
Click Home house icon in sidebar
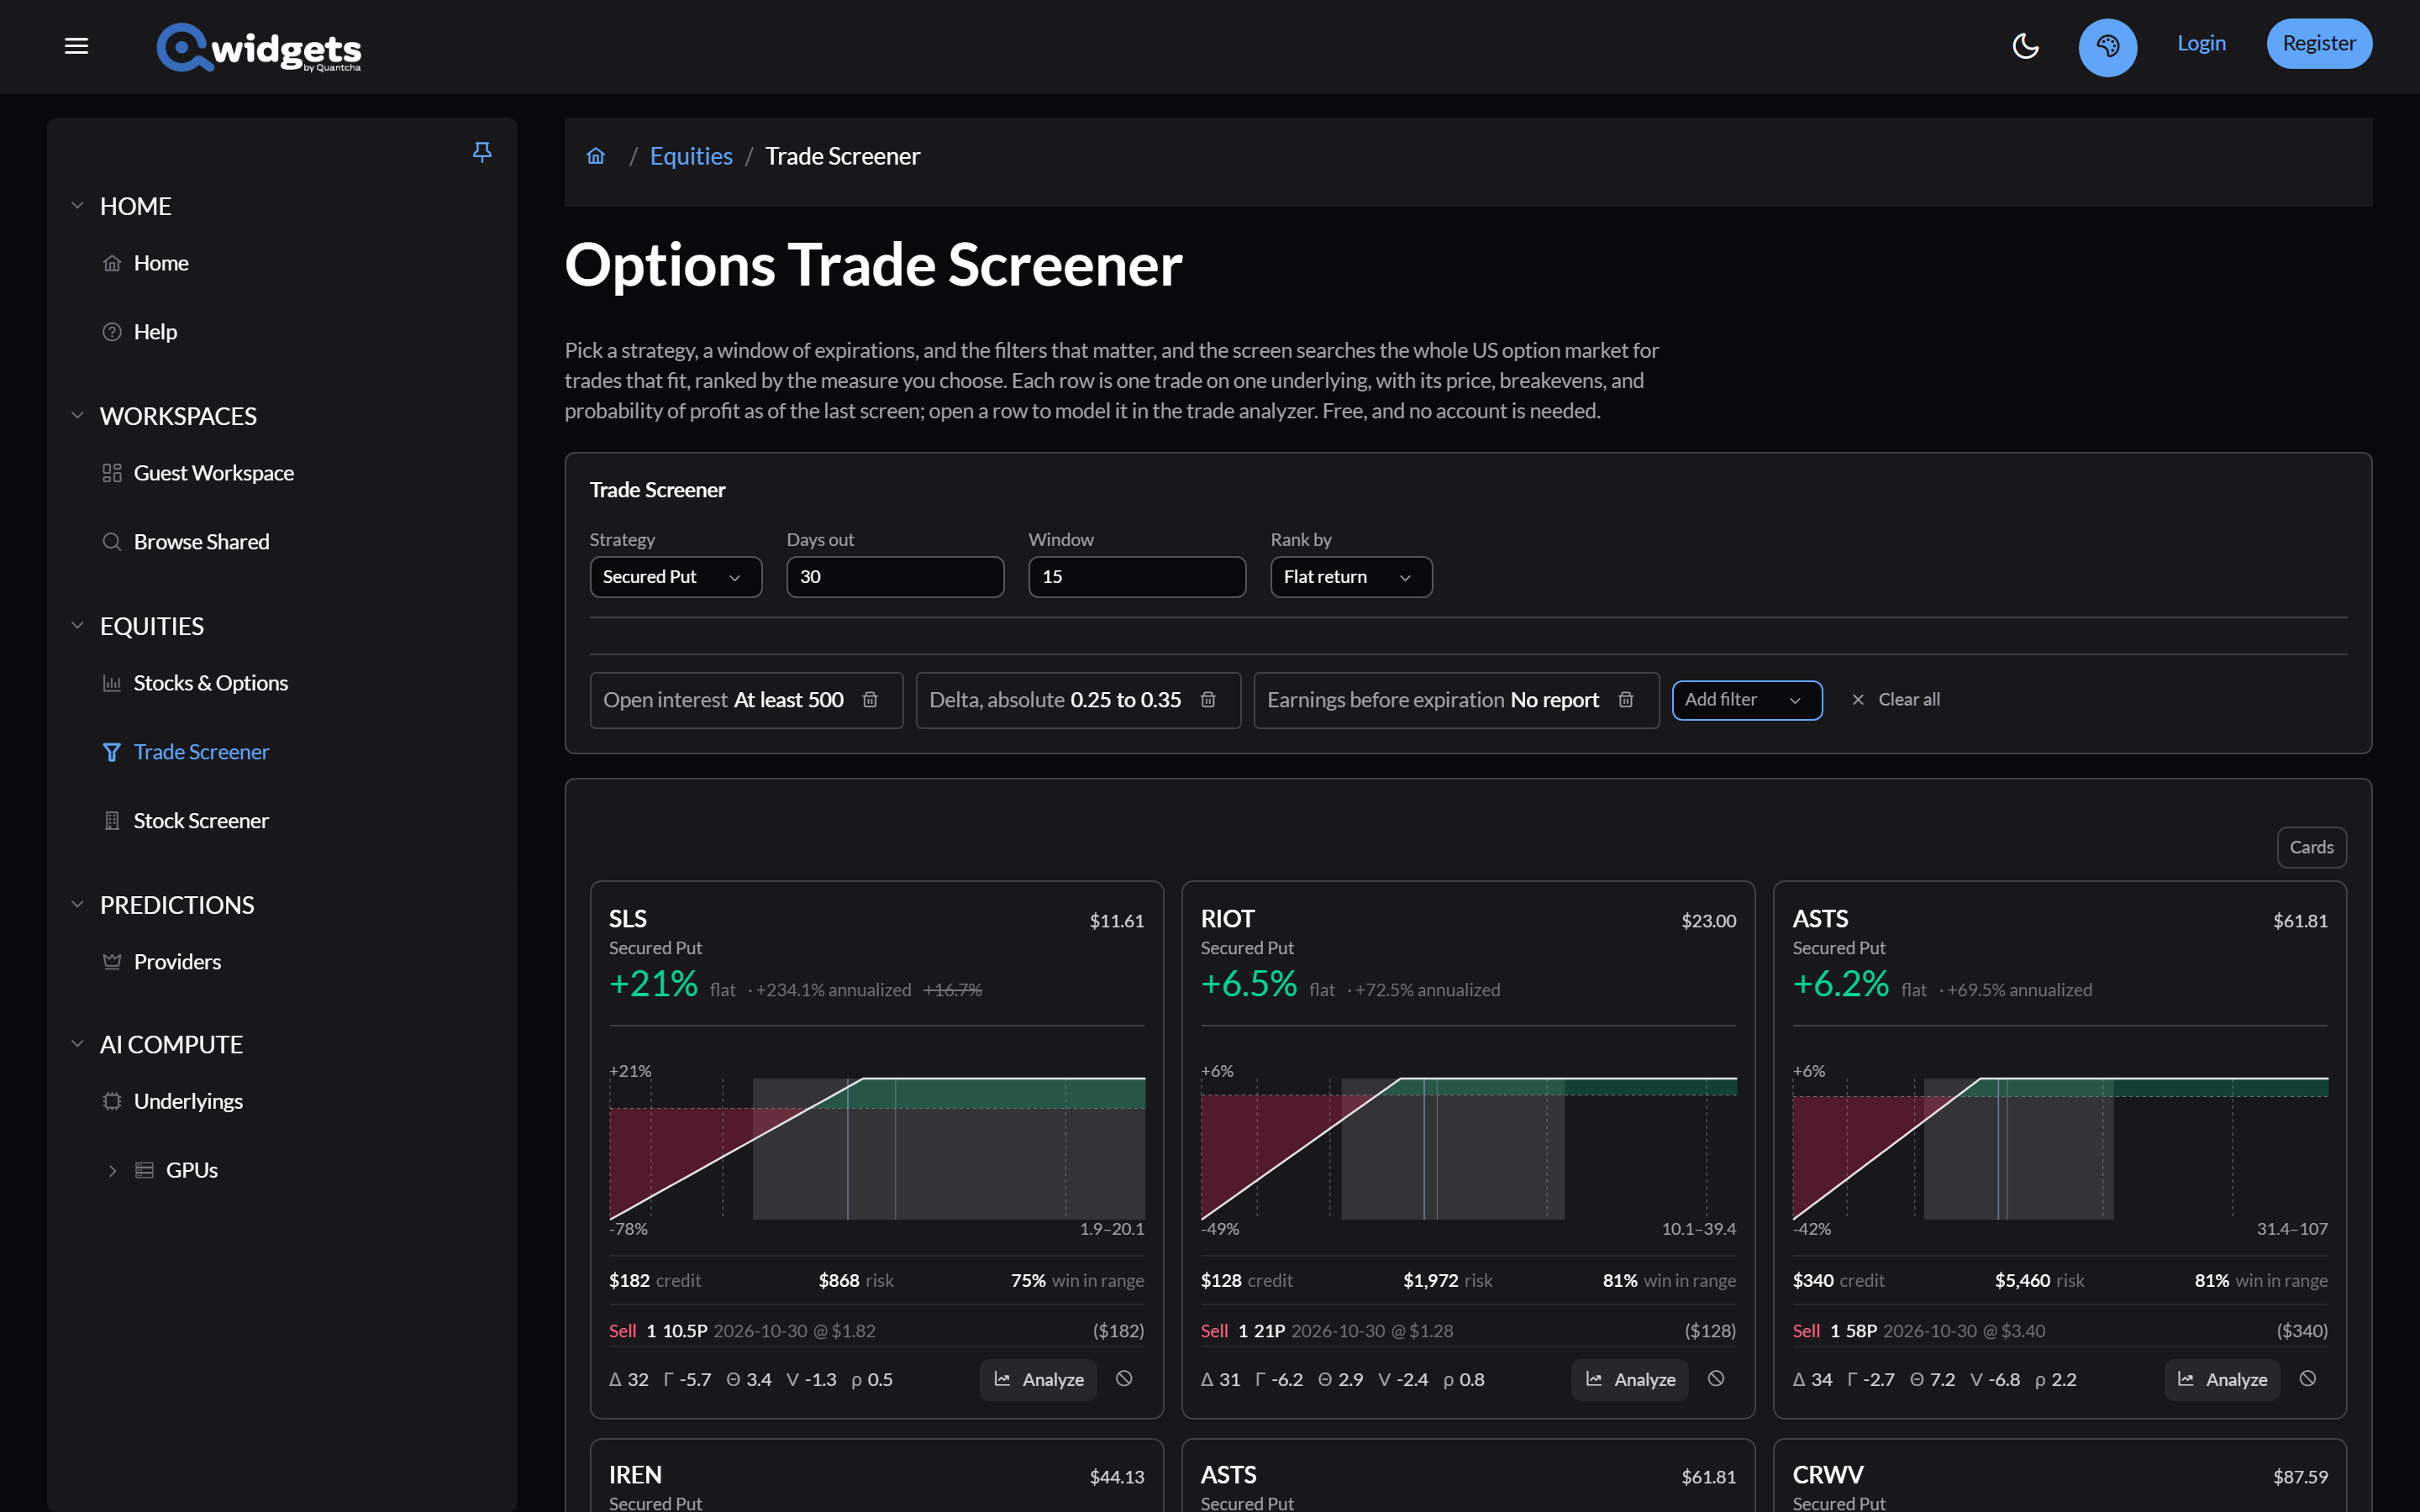coord(112,263)
